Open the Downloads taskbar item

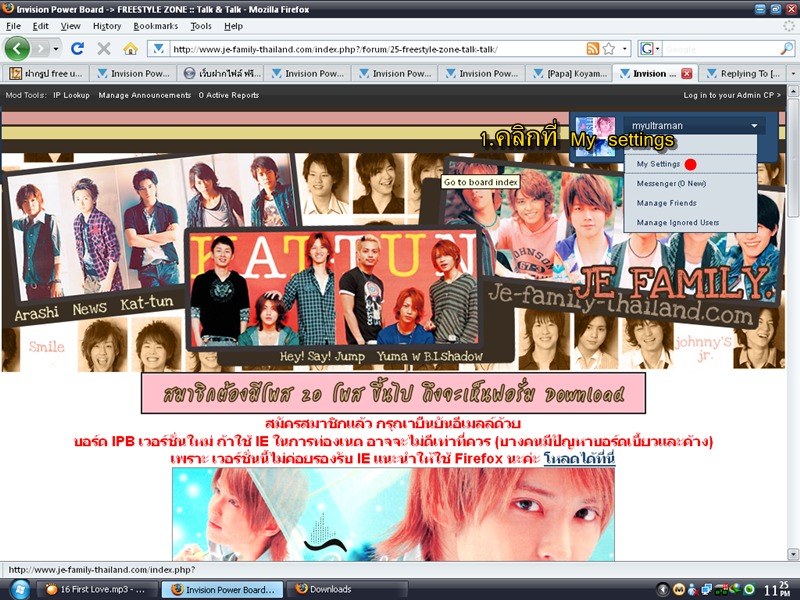click(x=347, y=589)
